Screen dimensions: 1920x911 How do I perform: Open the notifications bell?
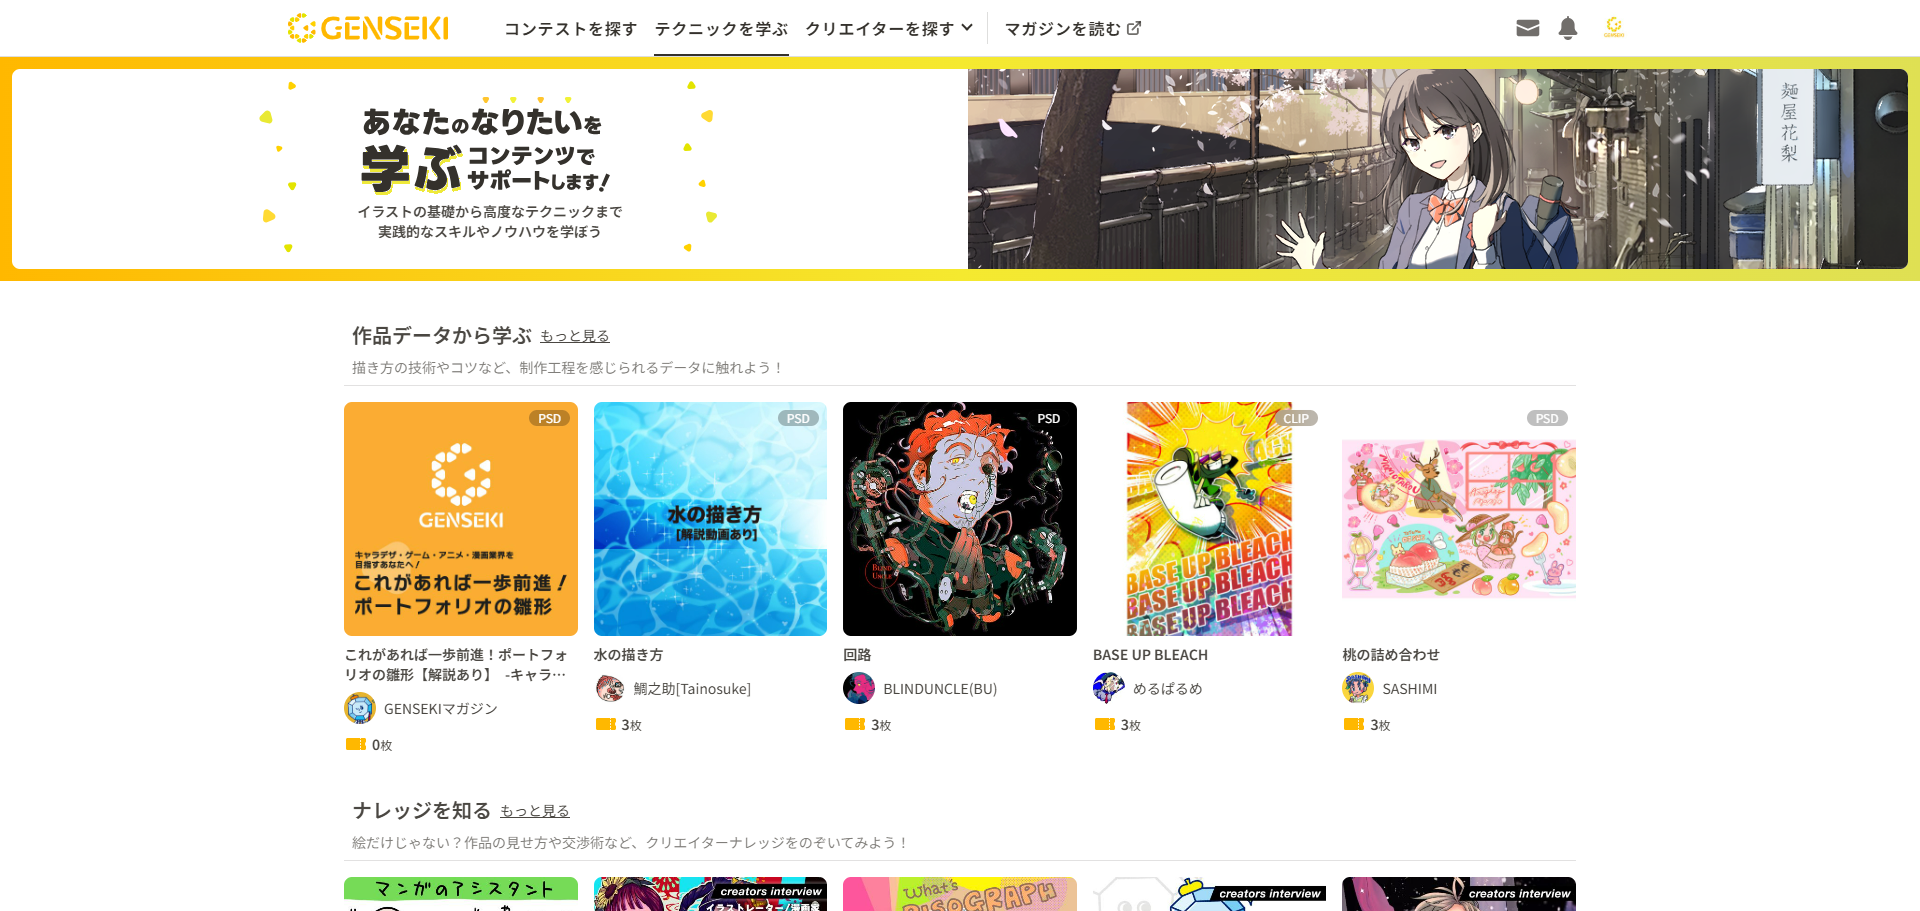[1568, 28]
